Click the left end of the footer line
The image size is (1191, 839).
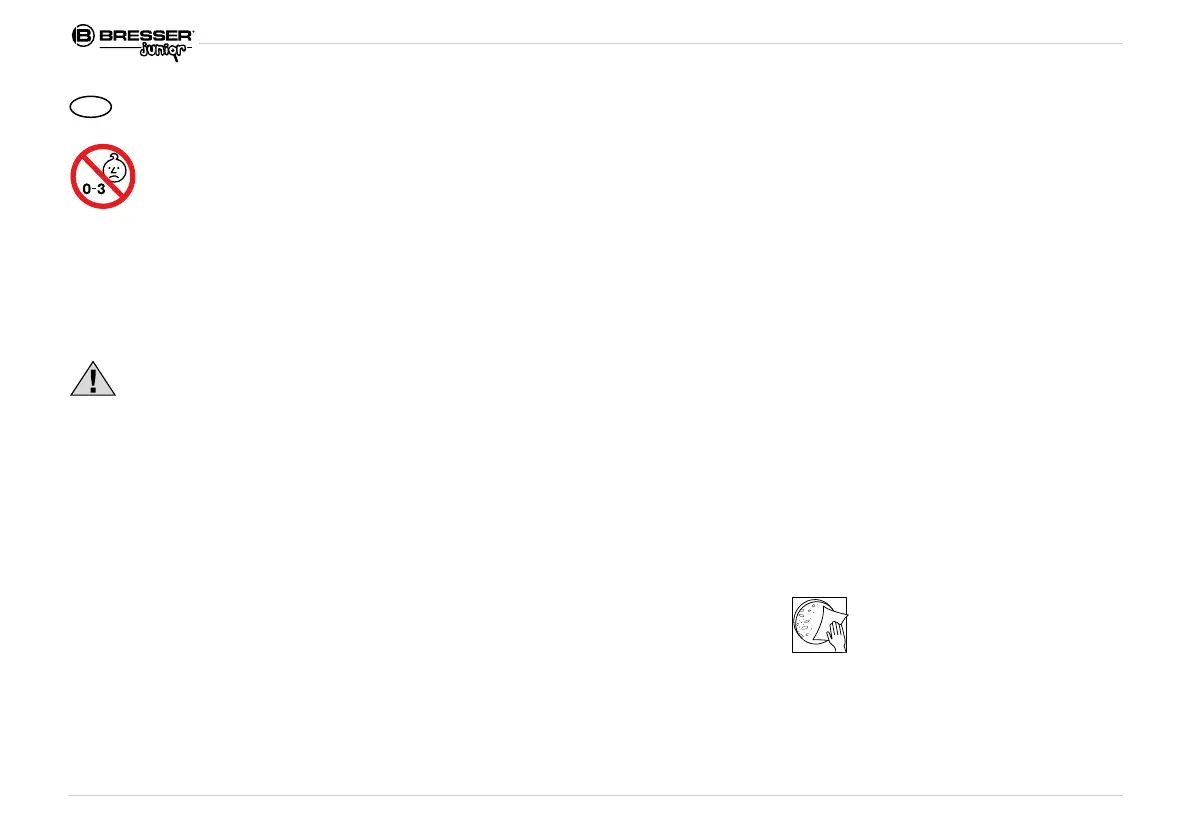click(x=71, y=796)
